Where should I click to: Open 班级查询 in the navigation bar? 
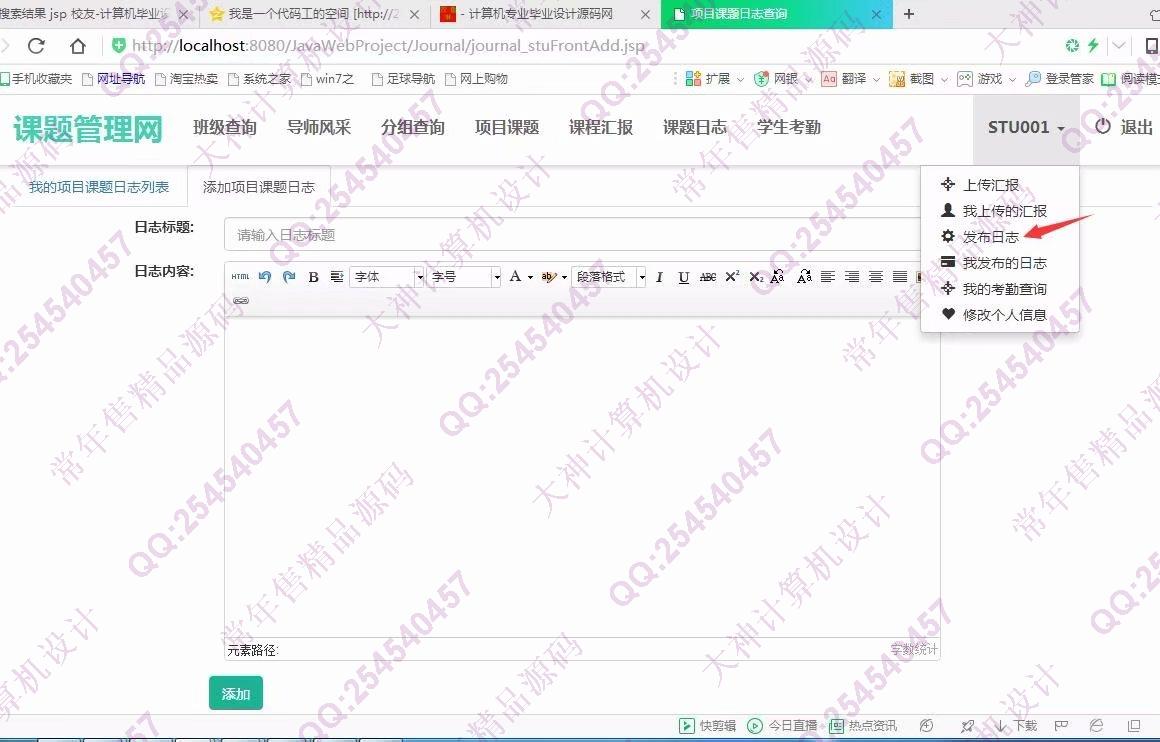[225, 127]
